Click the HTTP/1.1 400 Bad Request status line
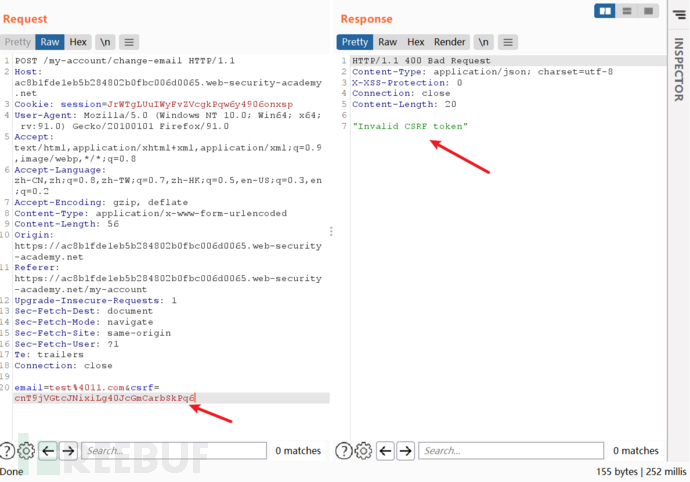Screen dimensions: 690x482 click(421, 61)
